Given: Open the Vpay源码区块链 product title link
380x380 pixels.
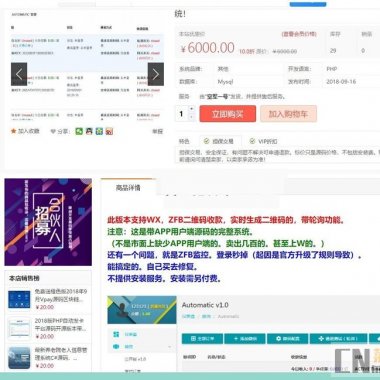Looking at the screenshot, I should (61, 295).
